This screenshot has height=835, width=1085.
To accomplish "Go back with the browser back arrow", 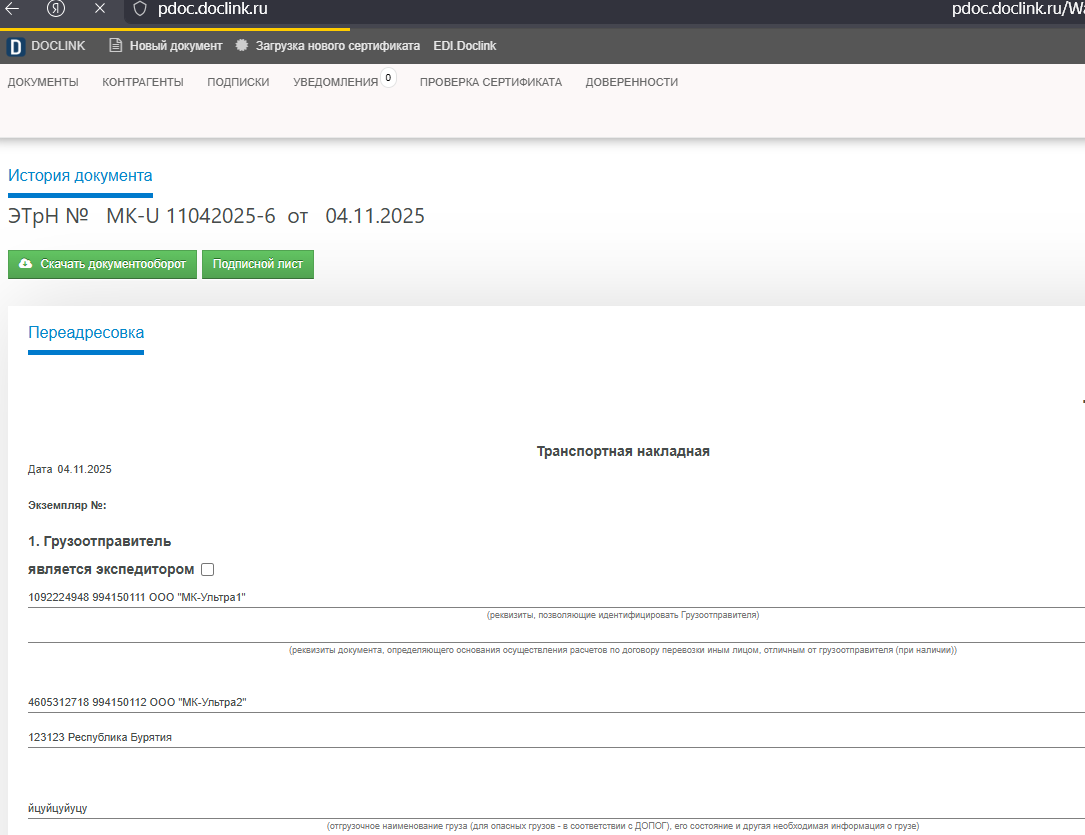I will (x=12, y=9).
